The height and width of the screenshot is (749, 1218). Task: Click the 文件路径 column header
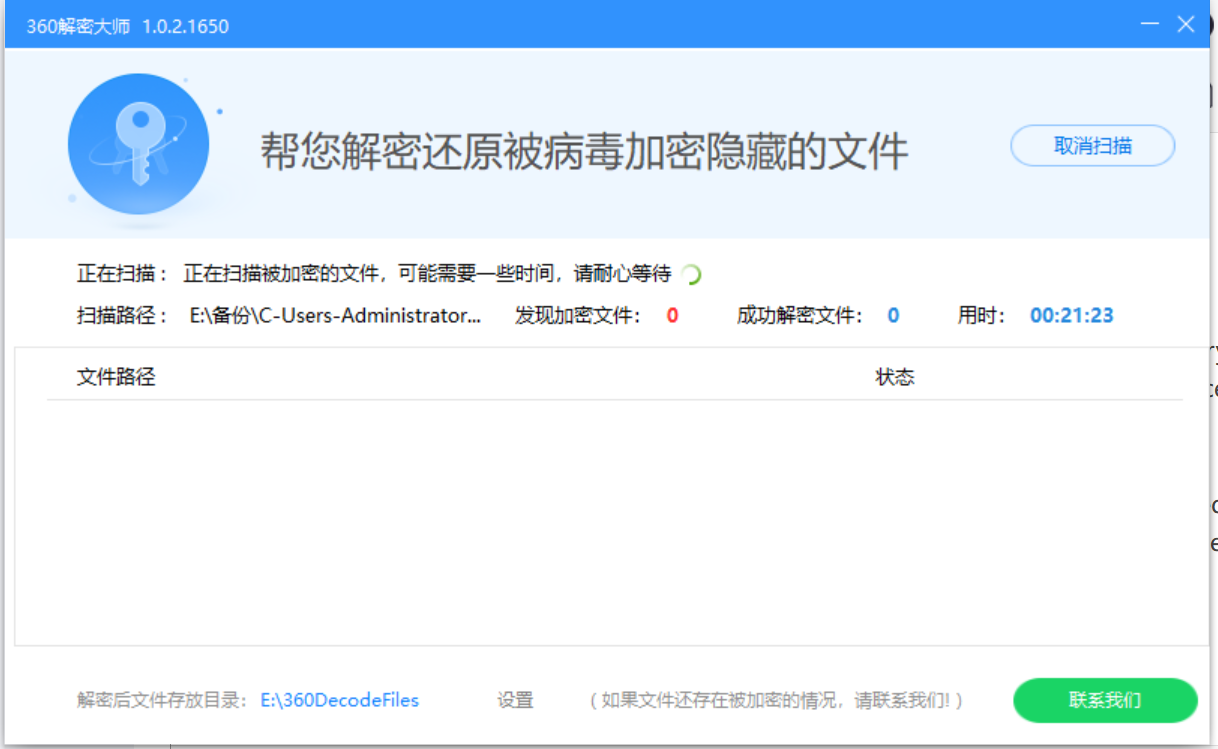pyautogui.click(x=116, y=377)
